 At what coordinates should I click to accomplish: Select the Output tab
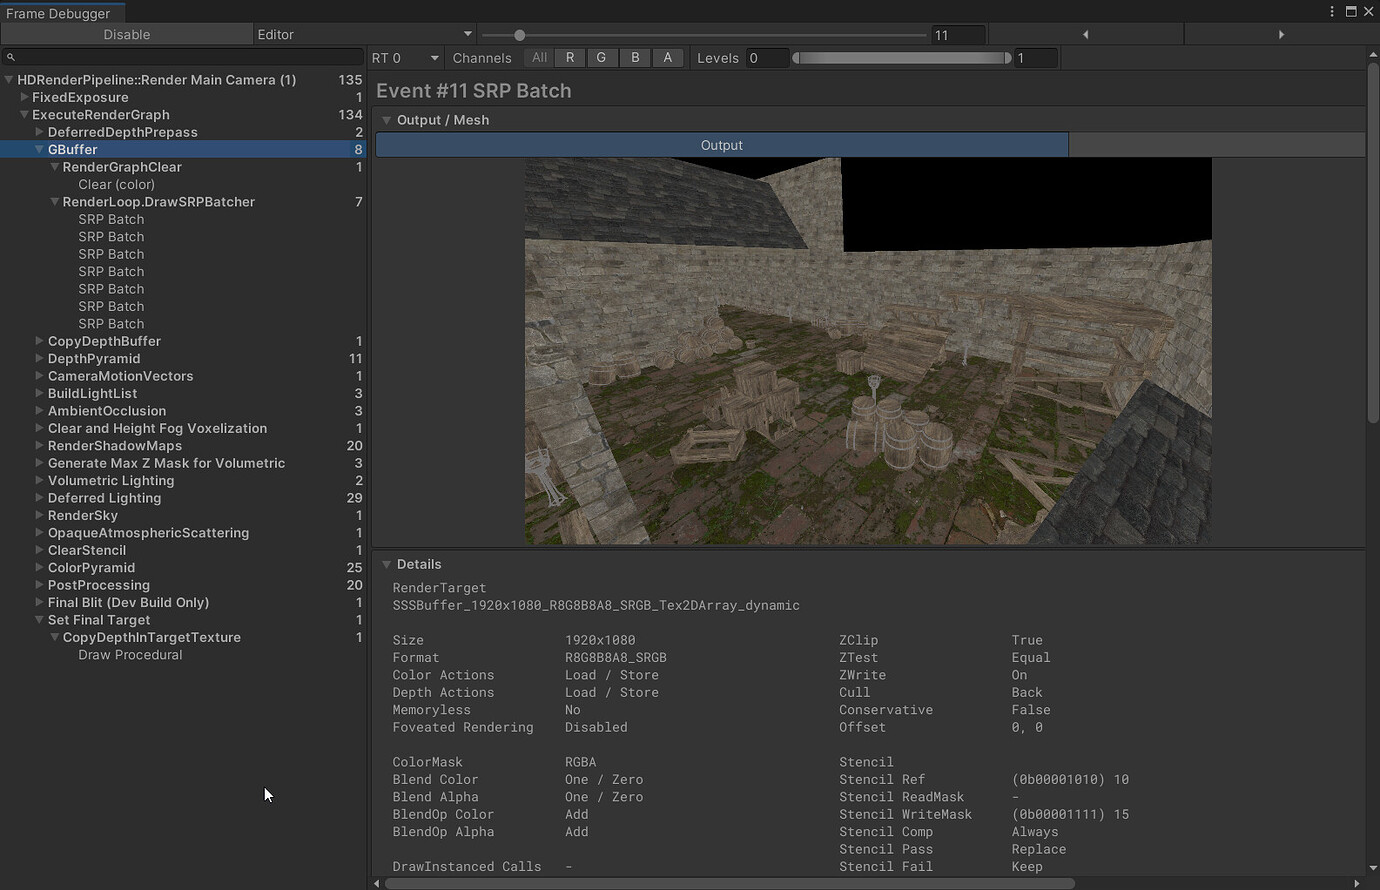(721, 145)
